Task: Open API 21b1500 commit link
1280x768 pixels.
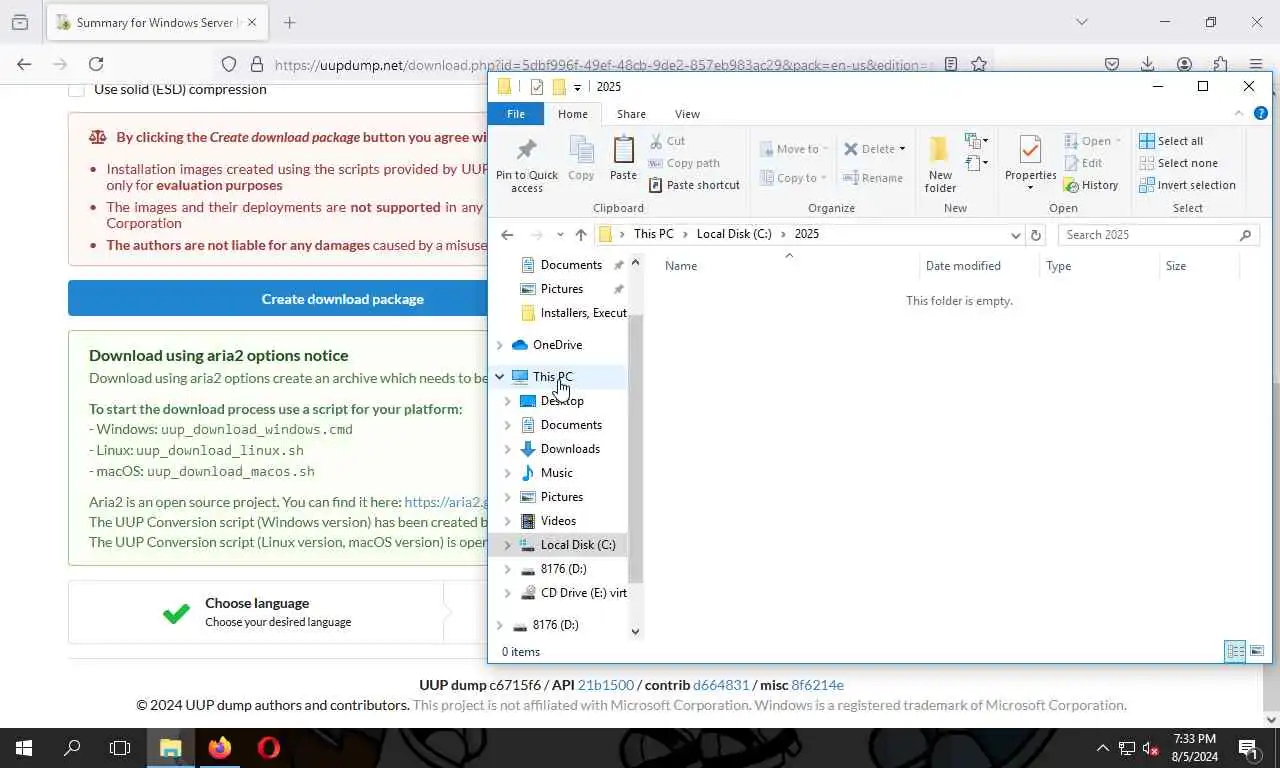Action: [606, 685]
